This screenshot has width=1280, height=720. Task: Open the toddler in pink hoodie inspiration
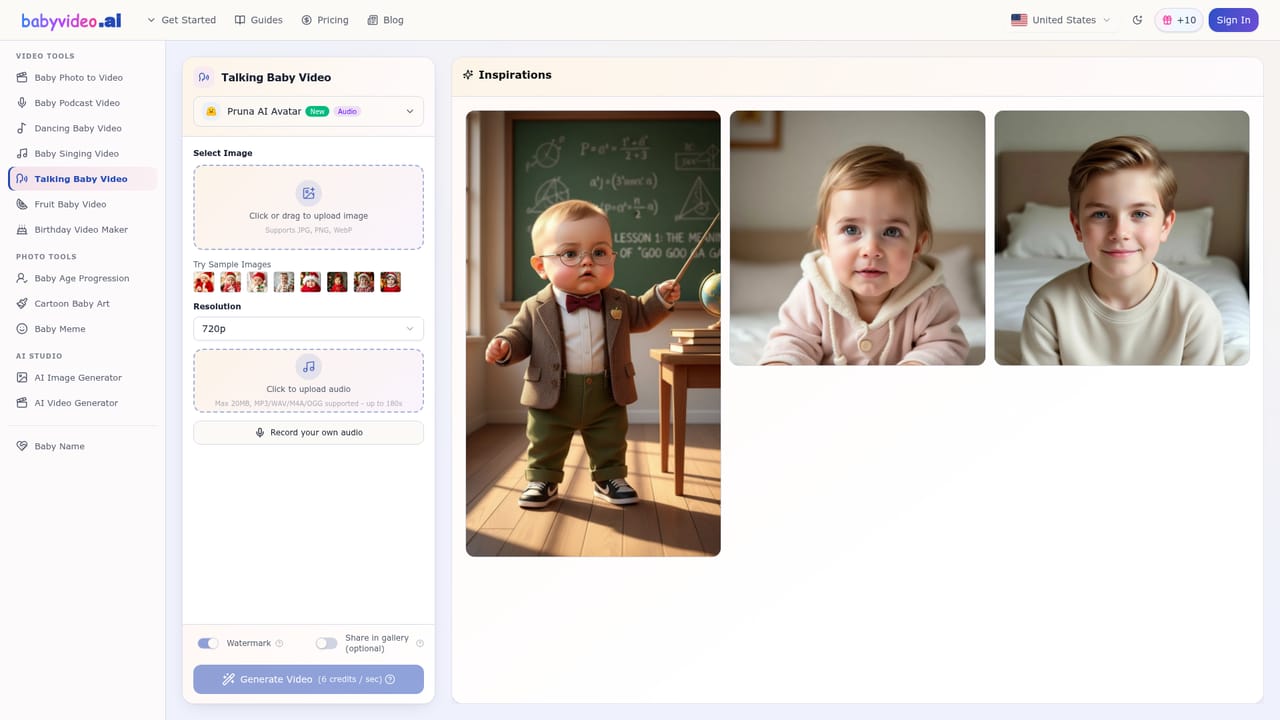857,238
